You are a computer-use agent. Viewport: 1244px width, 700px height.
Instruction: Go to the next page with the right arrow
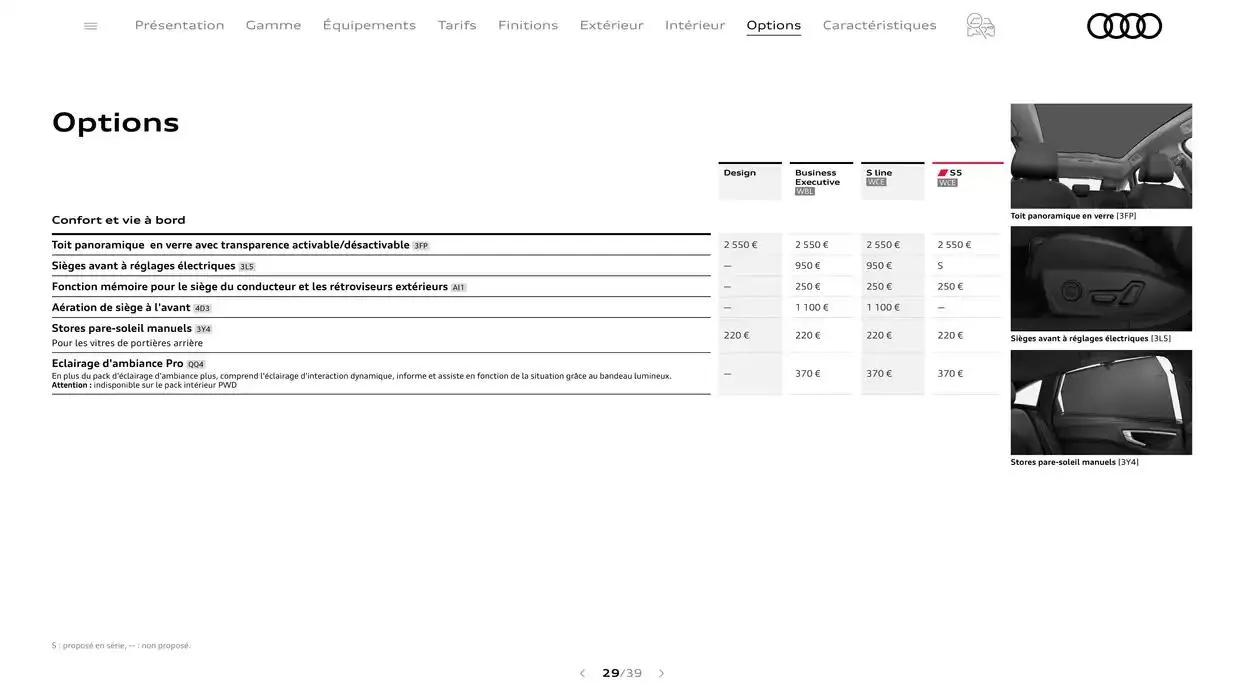(x=661, y=672)
